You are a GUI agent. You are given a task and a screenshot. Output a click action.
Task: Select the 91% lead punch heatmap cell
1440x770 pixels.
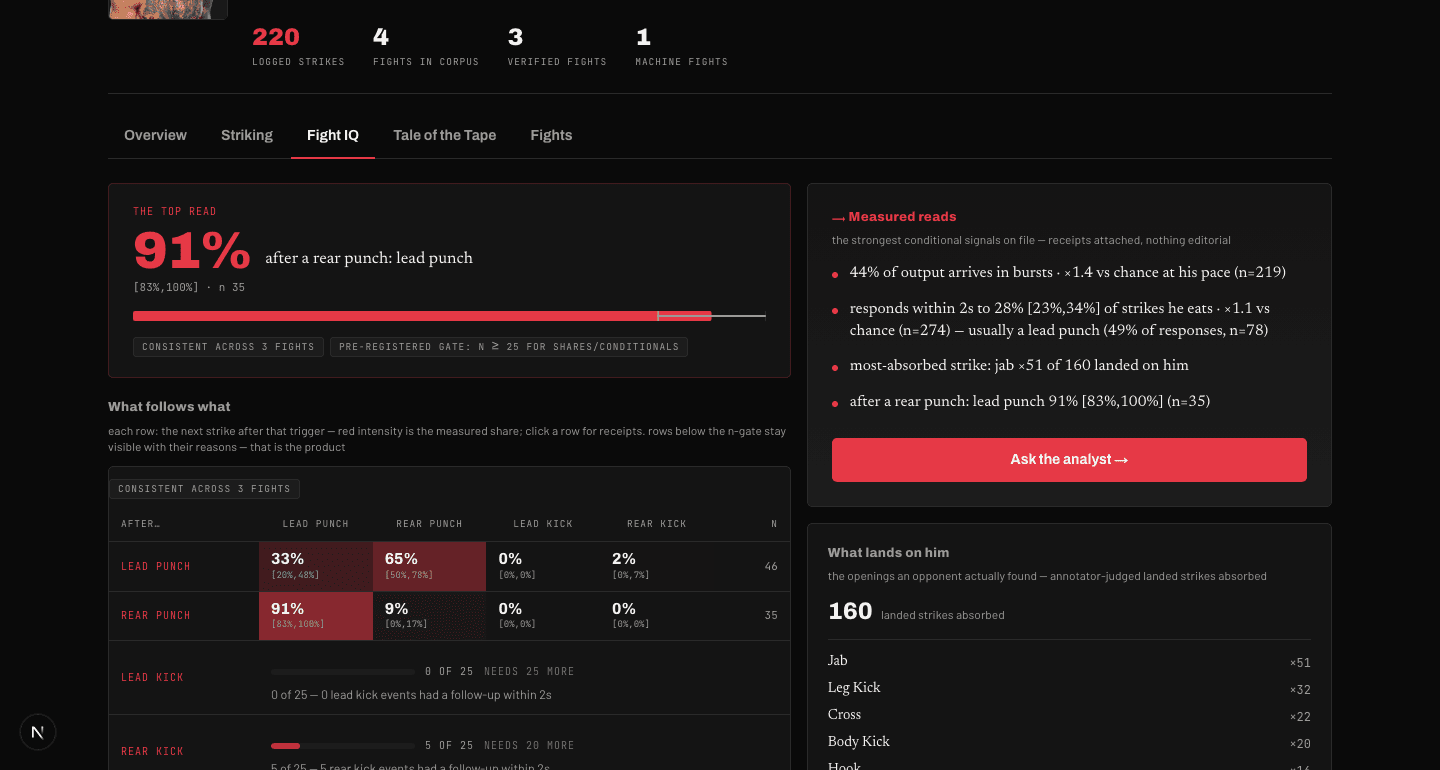[x=316, y=616]
